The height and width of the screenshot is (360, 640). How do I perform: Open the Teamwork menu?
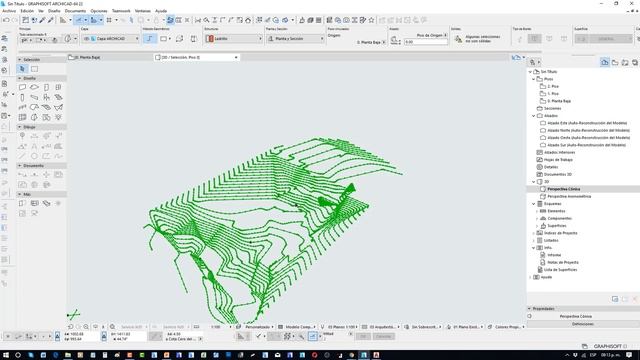tap(121, 11)
